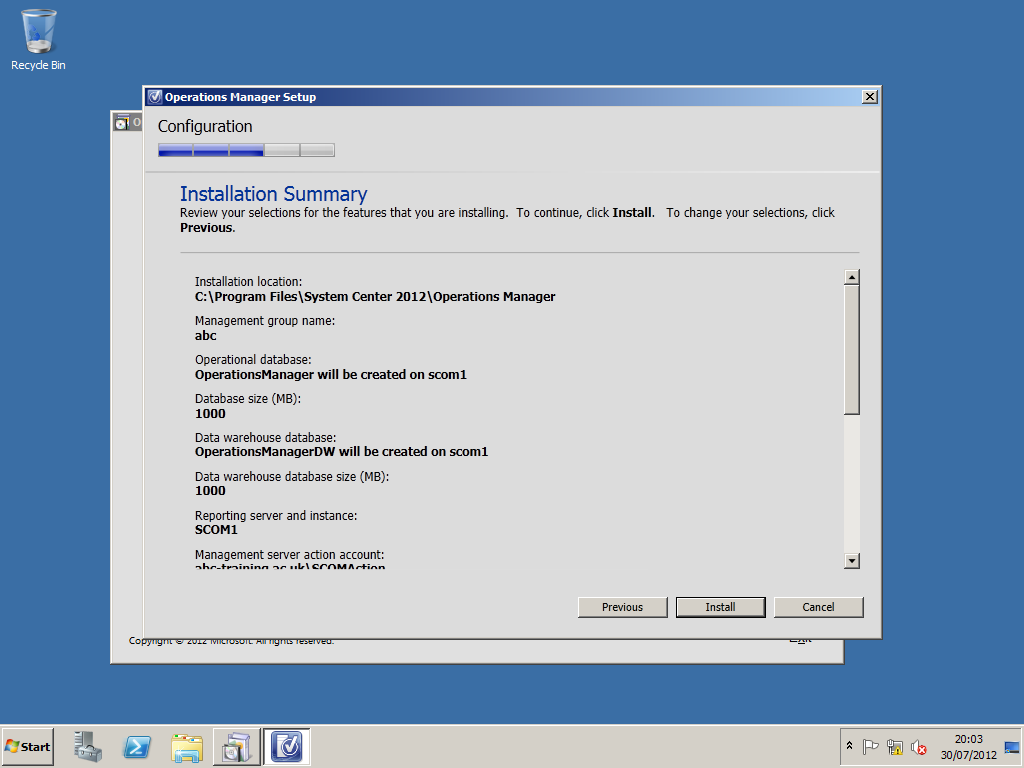The image size is (1024, 768).
Task: Click the installation location path text
Action: 375,296
